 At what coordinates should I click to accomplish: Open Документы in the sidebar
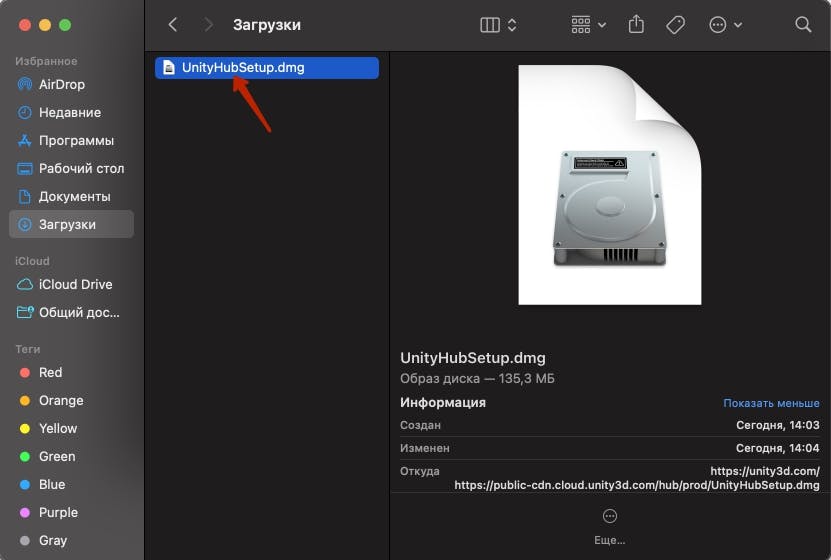pyautogui.click(x=72, y=197)
